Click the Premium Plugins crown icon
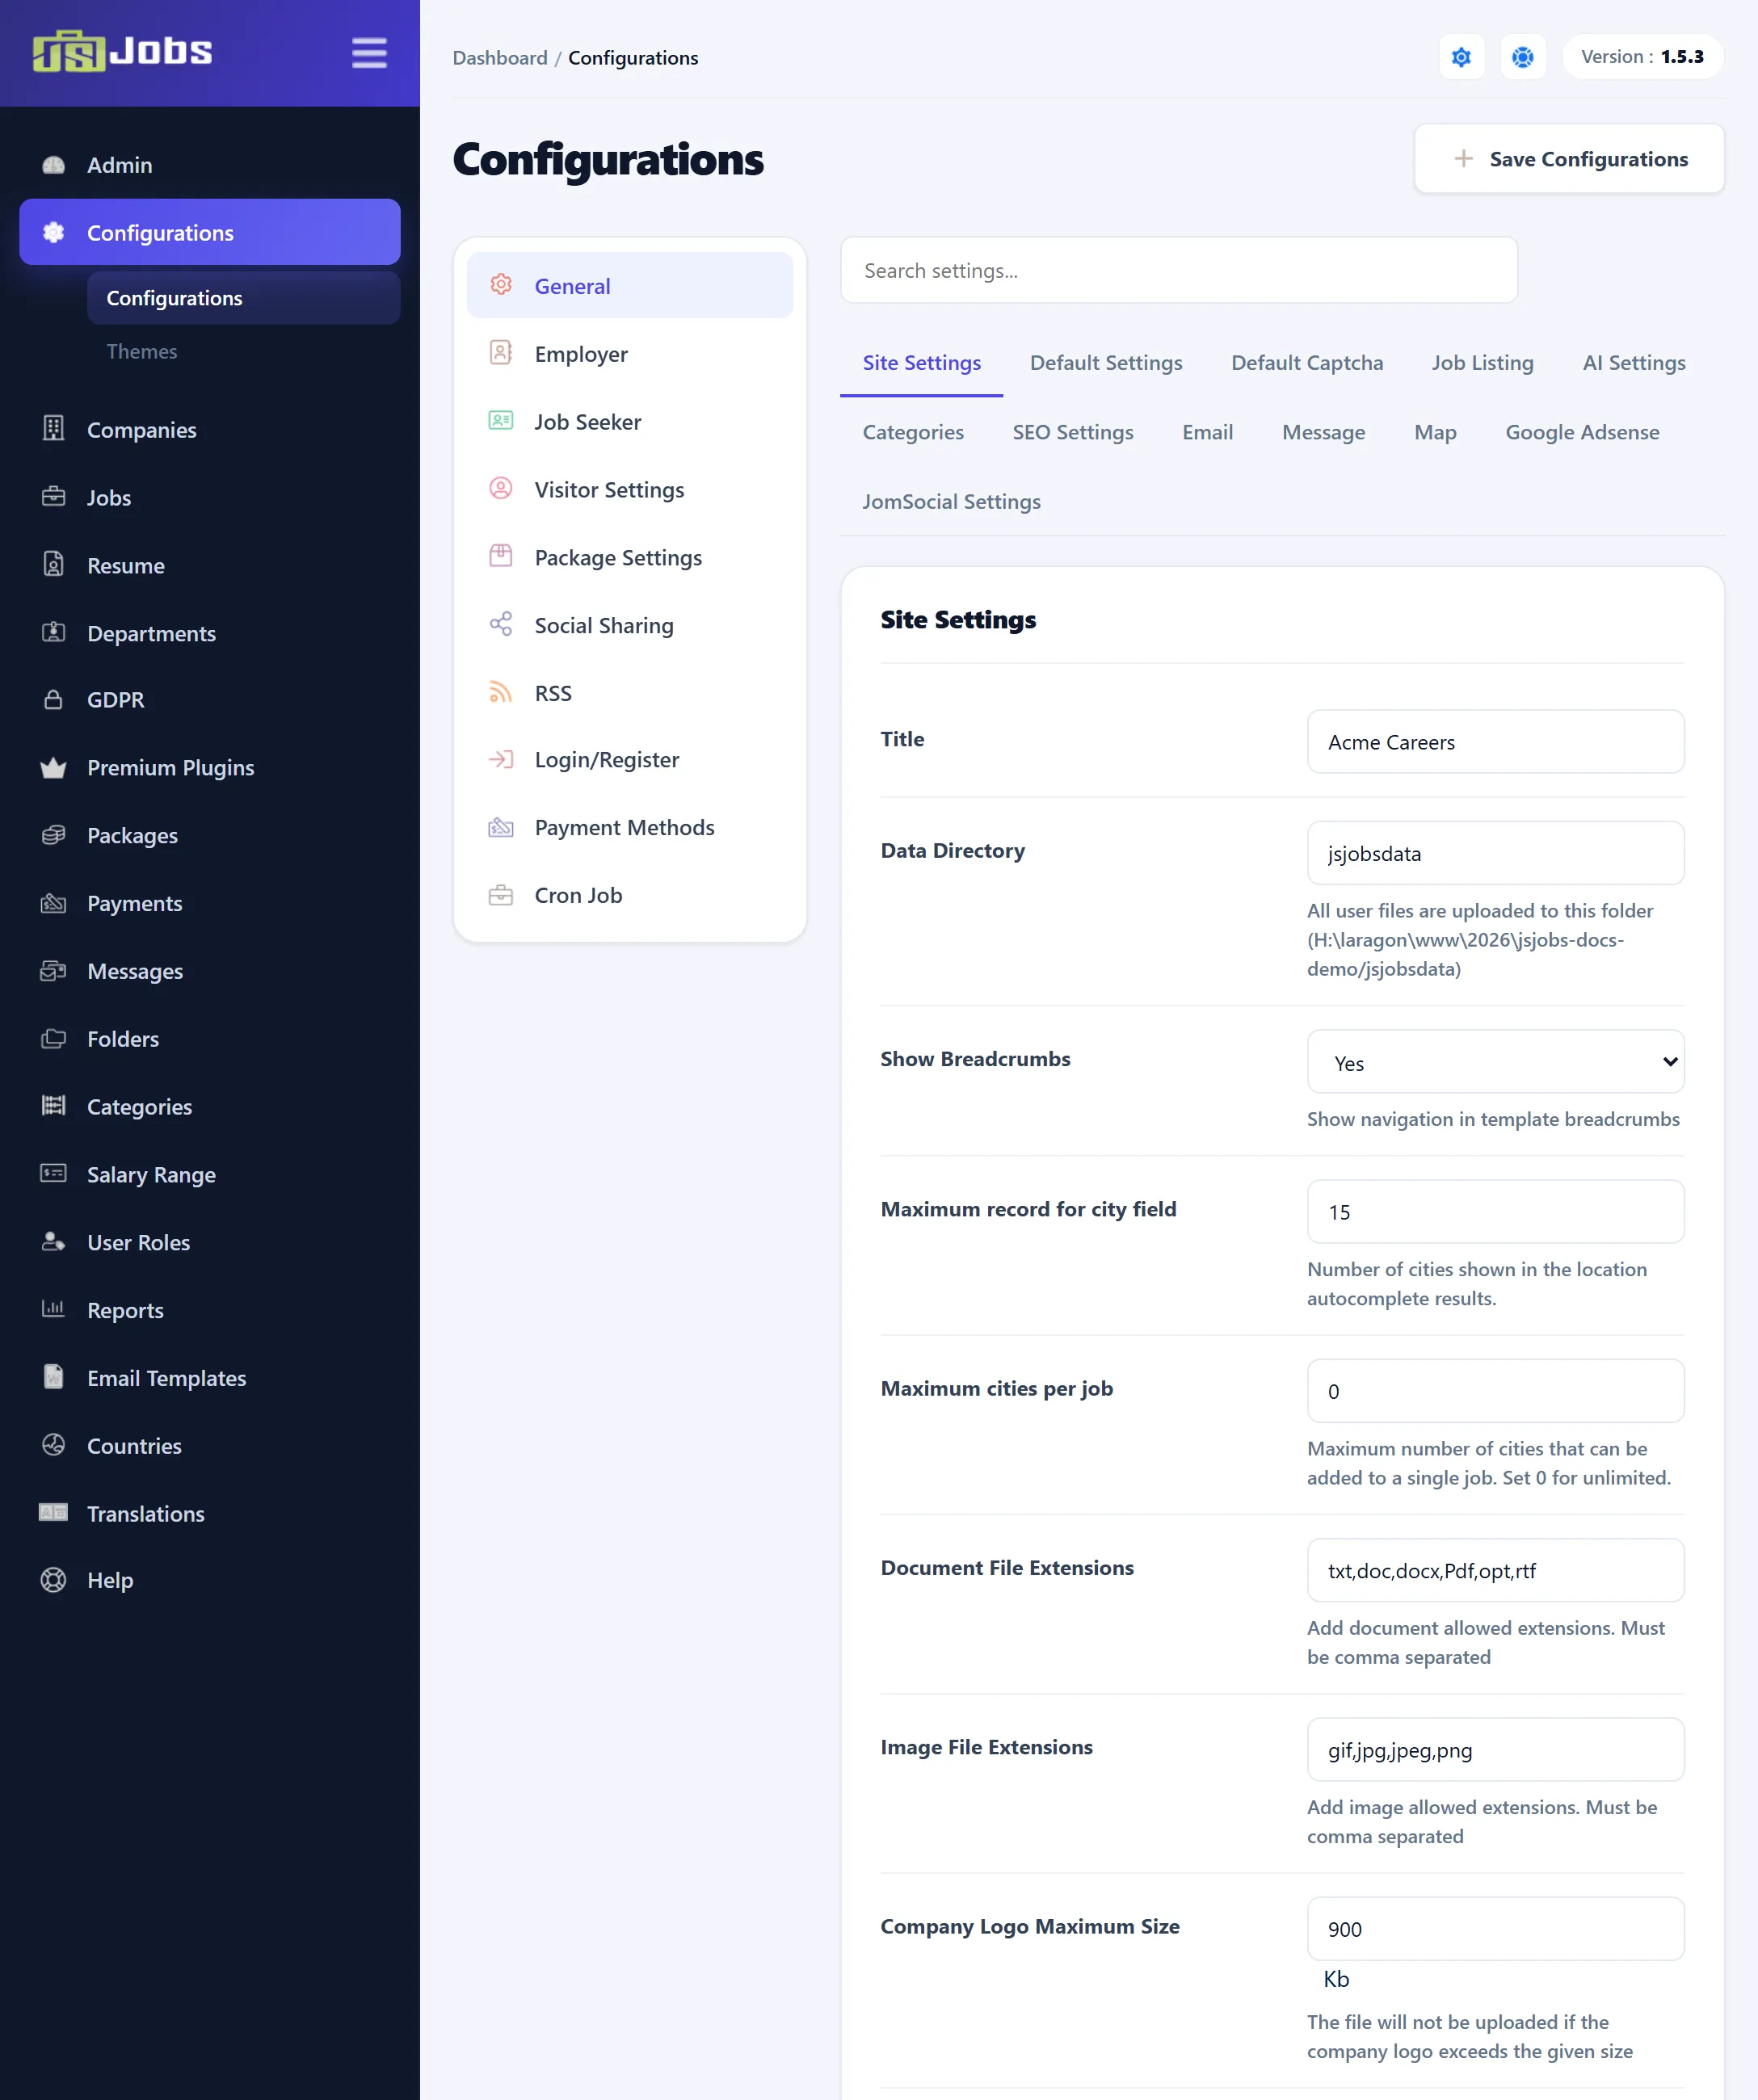Image resolution: width=1758 pixels, height=2100 pixels. click(54, 767)
